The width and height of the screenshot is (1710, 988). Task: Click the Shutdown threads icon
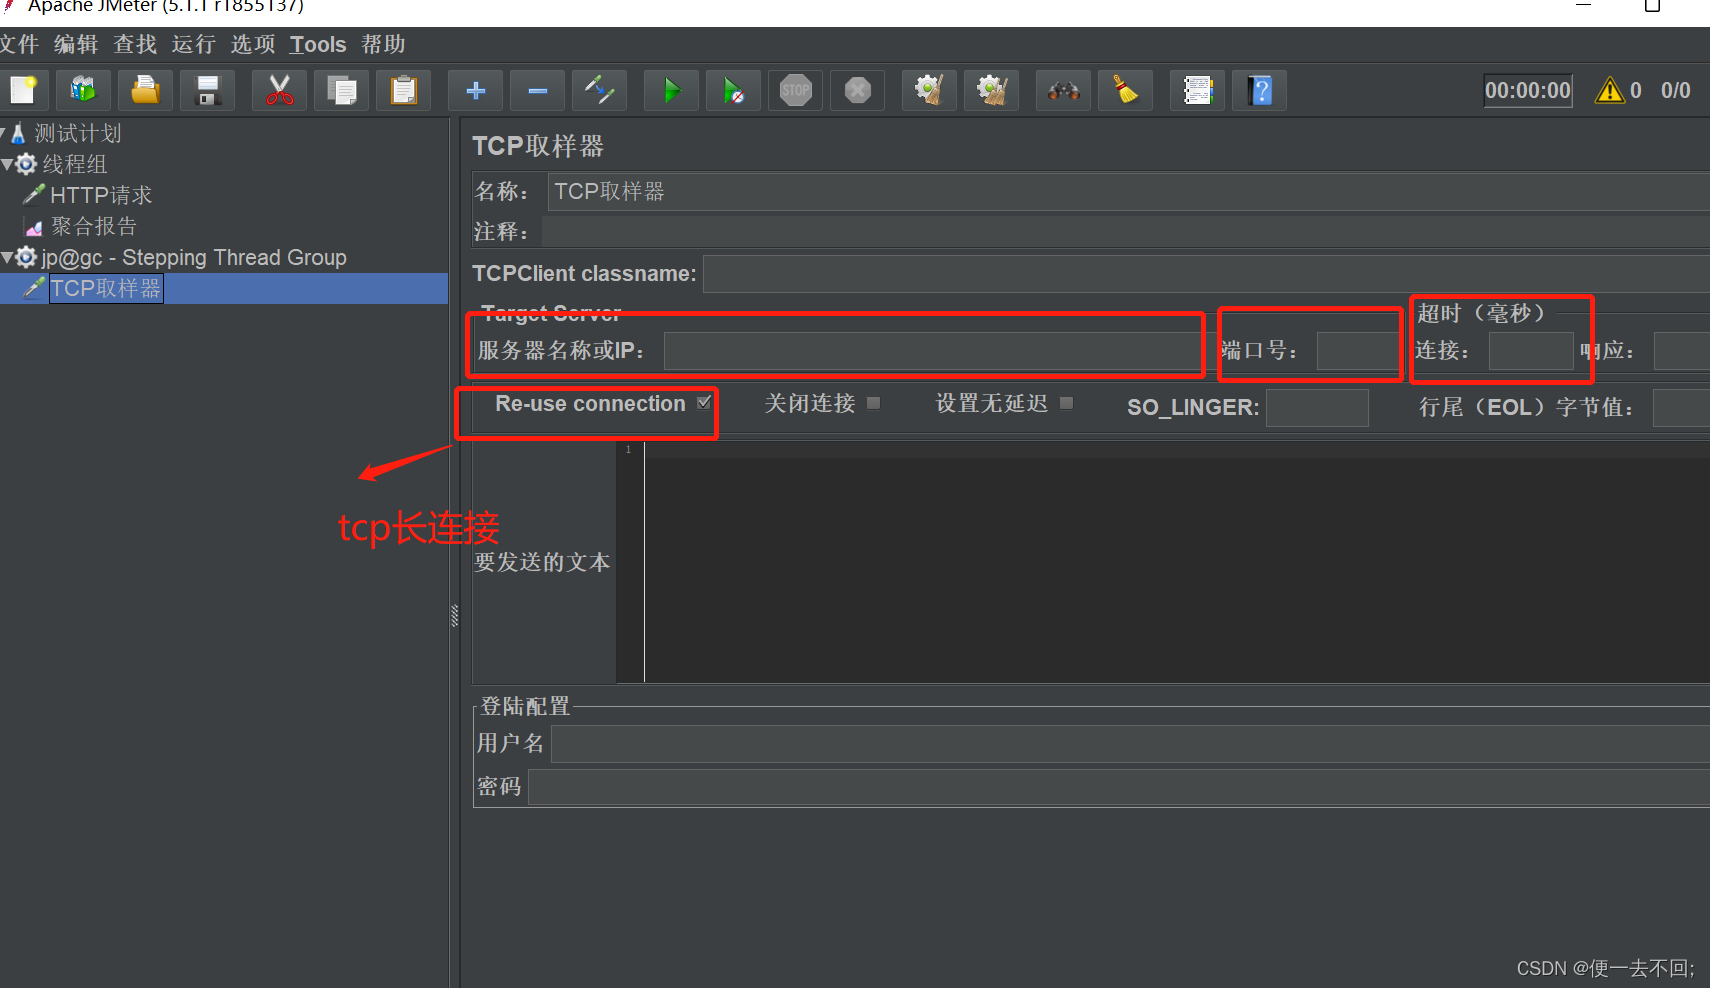pos(858,91)
